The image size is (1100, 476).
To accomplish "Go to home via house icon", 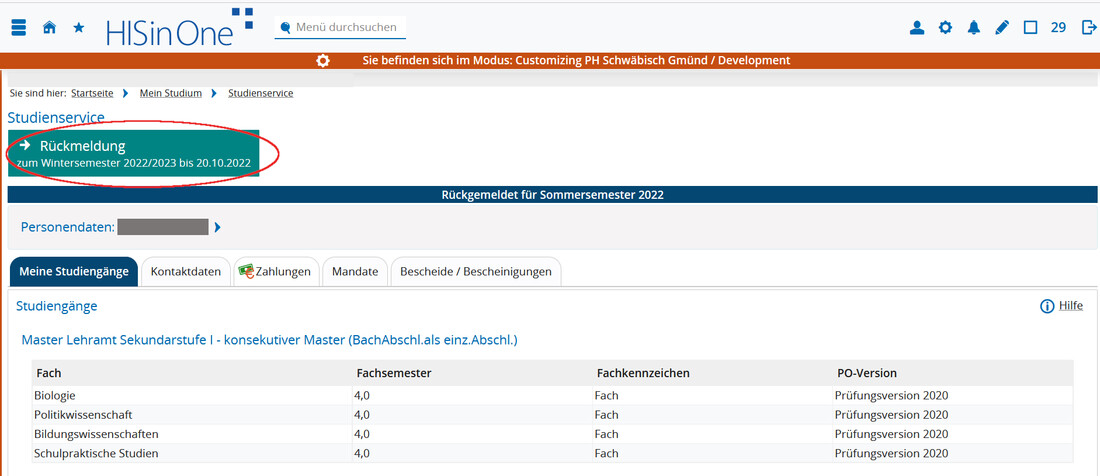I will tap(48, 28).
